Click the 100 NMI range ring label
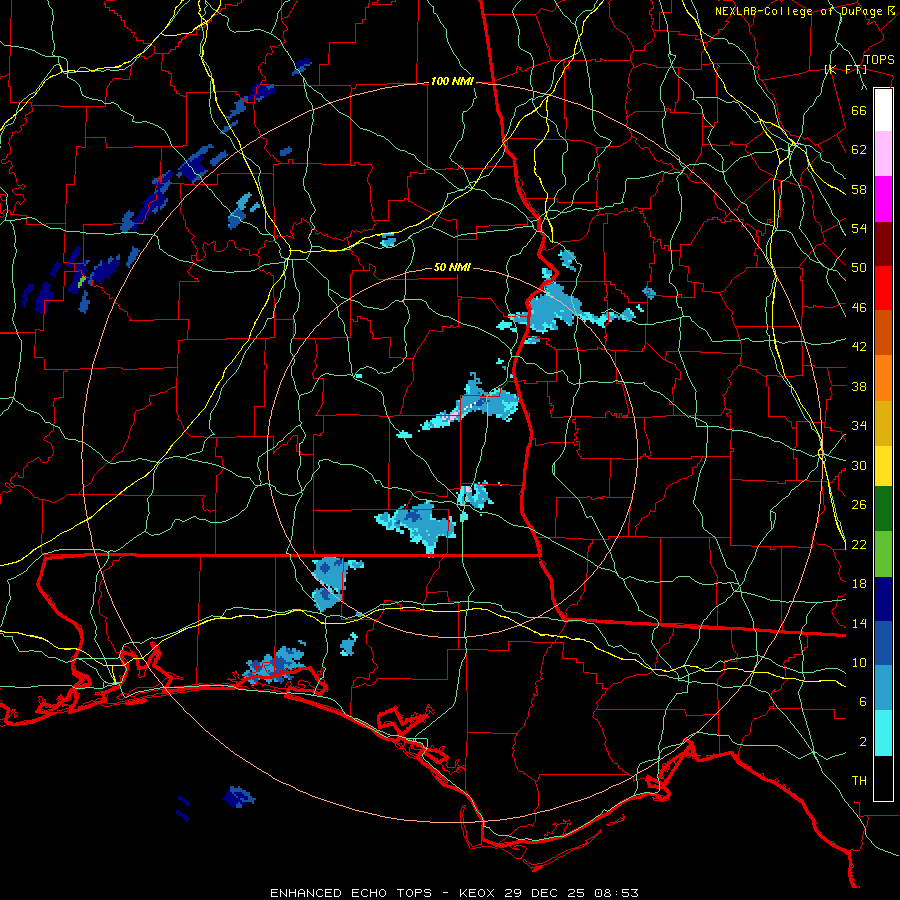The height and width of the screenshot is (900, 900). (452, 82)
